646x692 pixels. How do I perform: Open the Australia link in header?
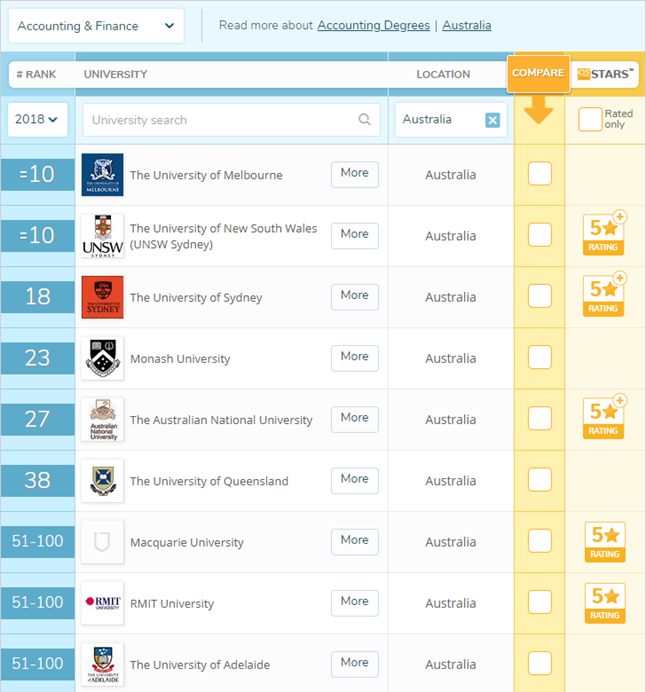pos(466,25)
